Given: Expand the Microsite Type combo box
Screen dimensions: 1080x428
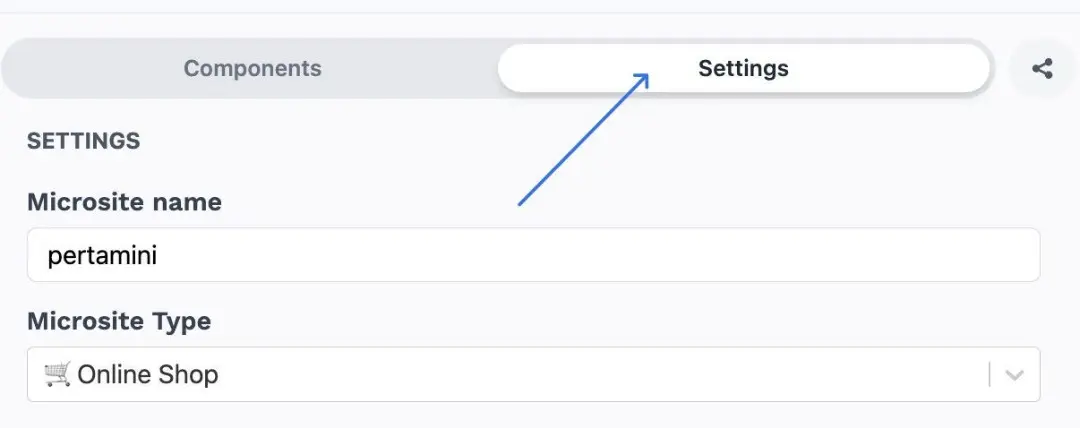Looking at the screenshot, I should [533, 375].
